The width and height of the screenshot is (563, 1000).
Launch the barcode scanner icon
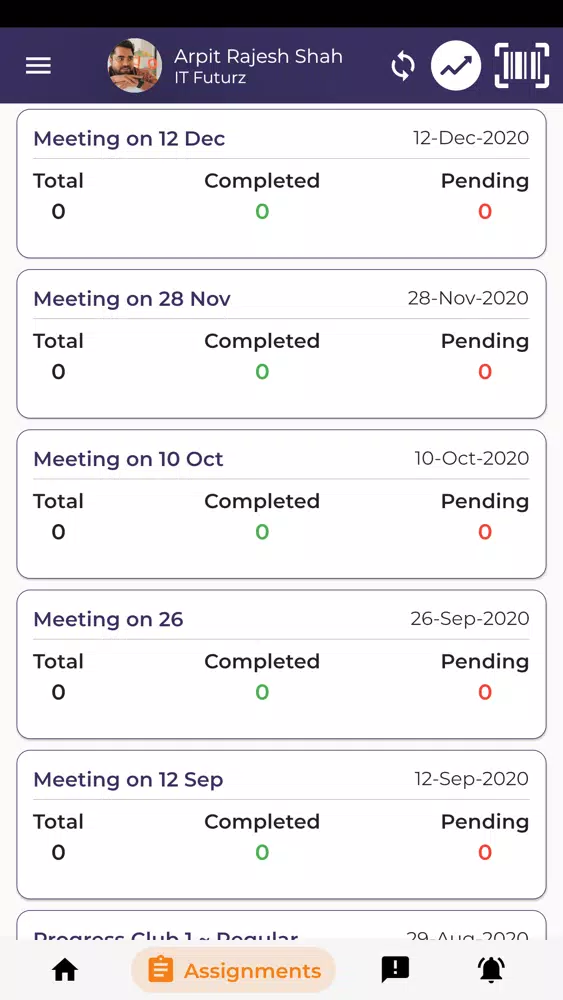(522, 66)
